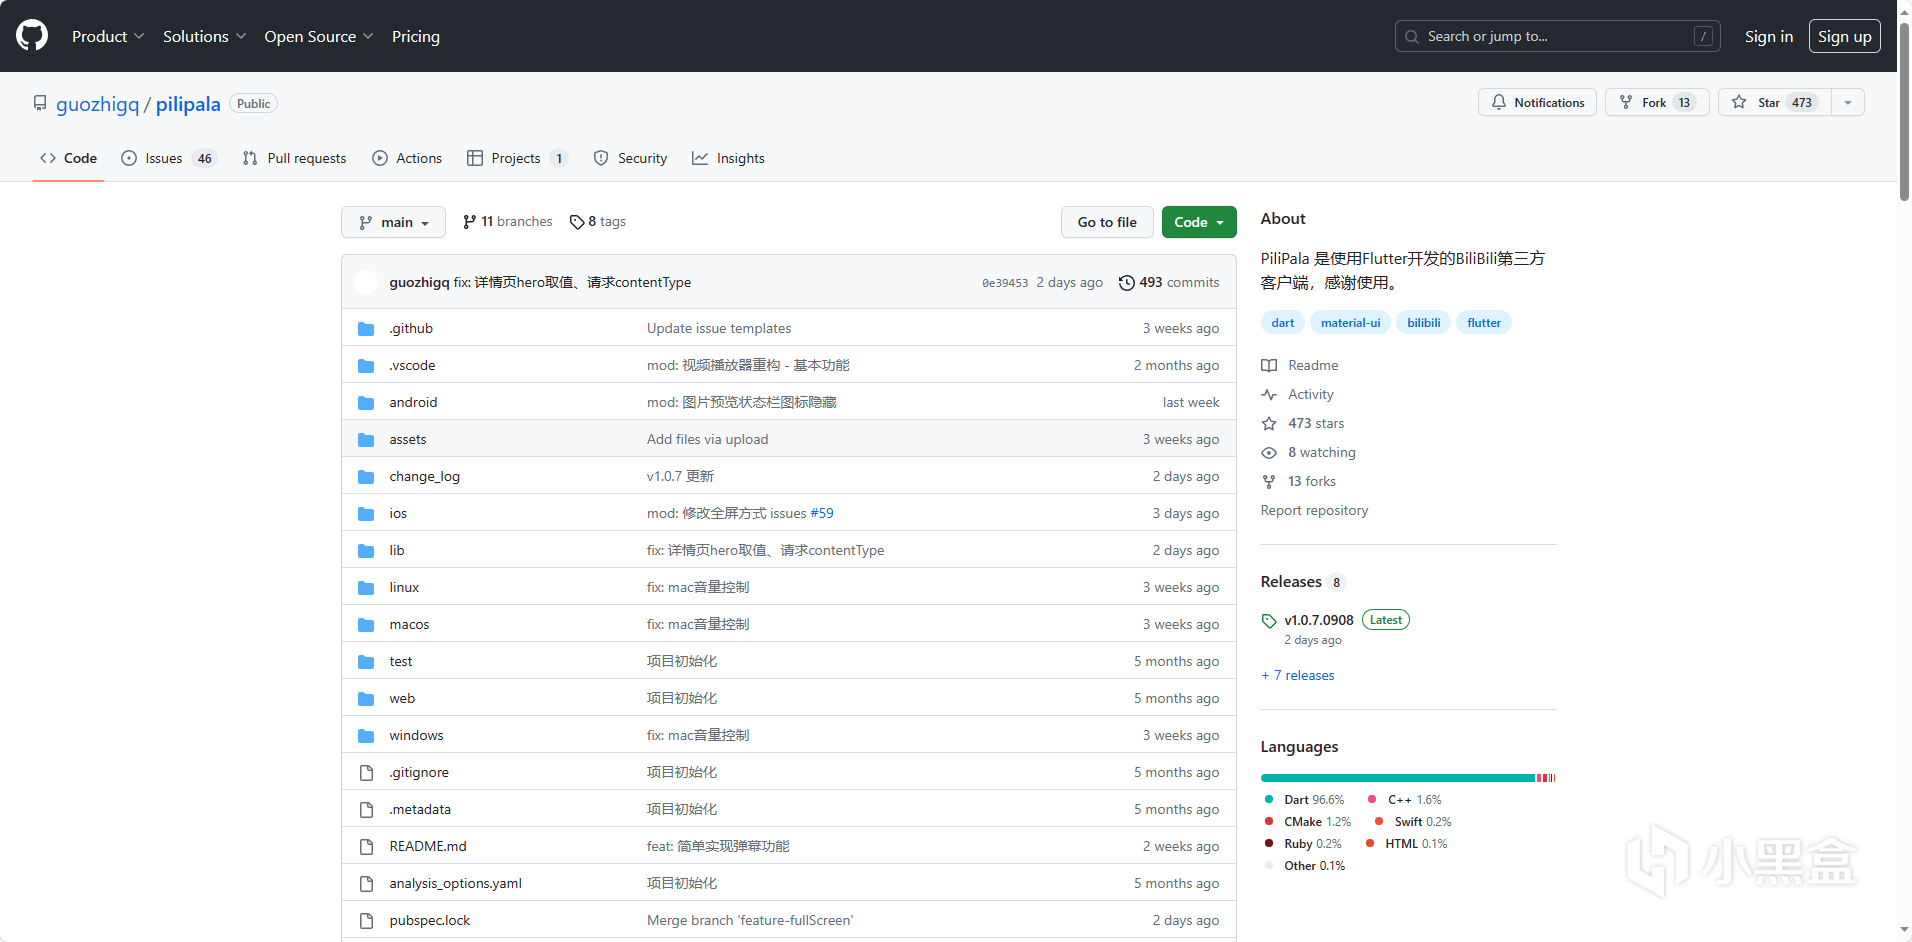The height and width of the screenshot is (942, 1912).
Task: Click the Readme book icon in About
Action: [x=1269, y=366]
